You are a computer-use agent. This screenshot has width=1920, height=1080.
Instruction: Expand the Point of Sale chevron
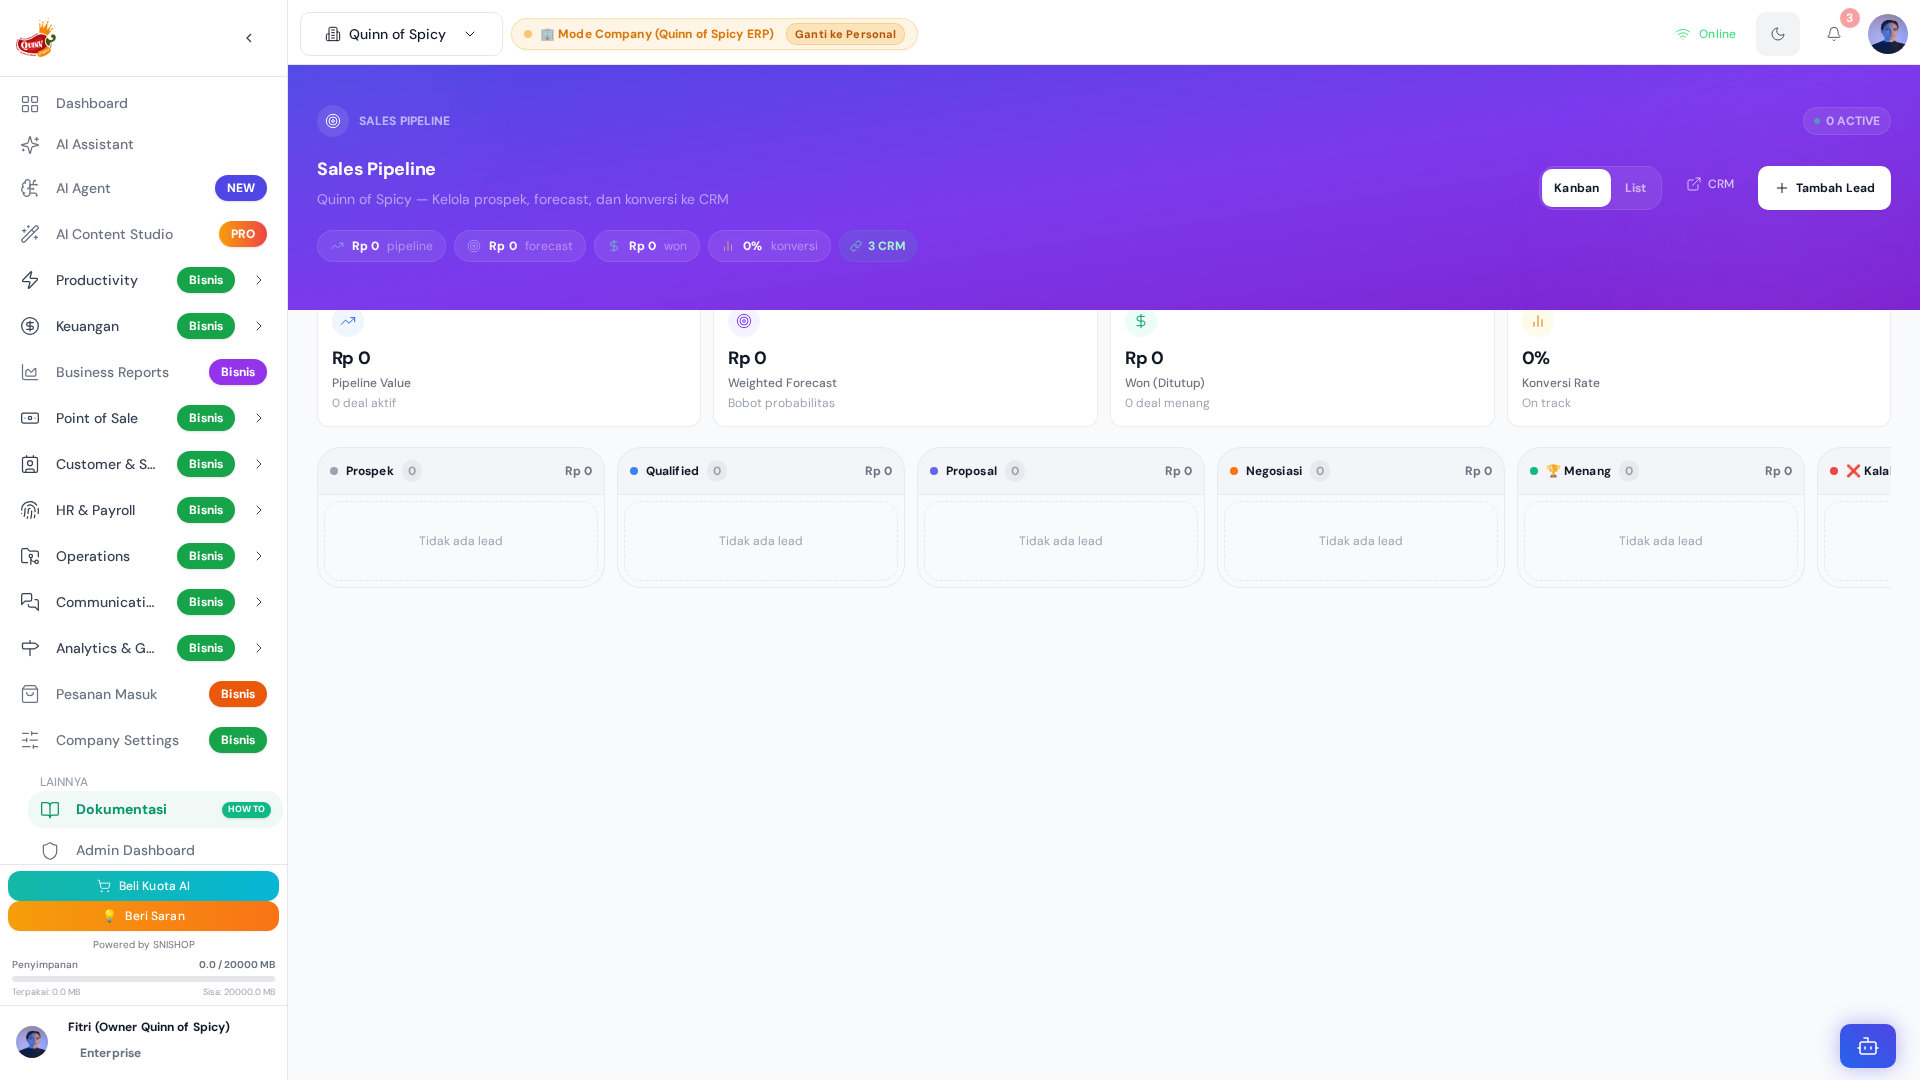point(258,418)
